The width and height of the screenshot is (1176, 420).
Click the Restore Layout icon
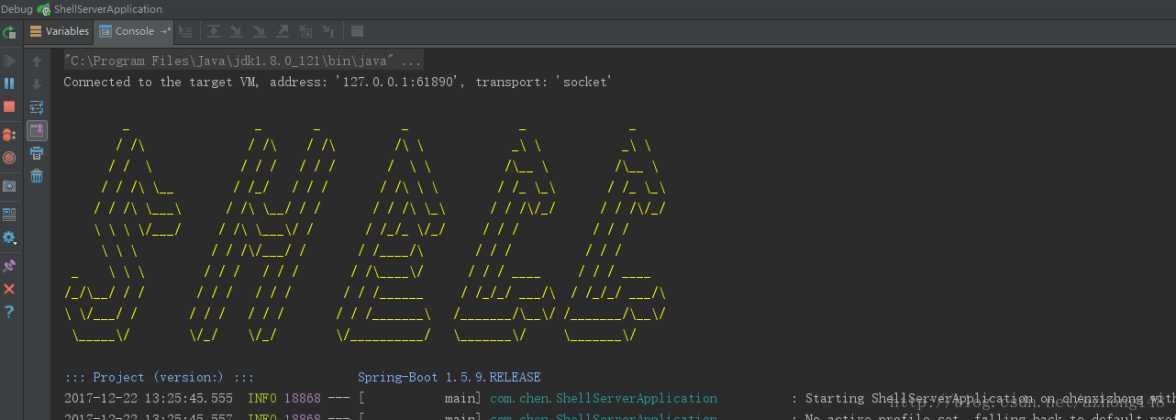[x=9, y=214]
